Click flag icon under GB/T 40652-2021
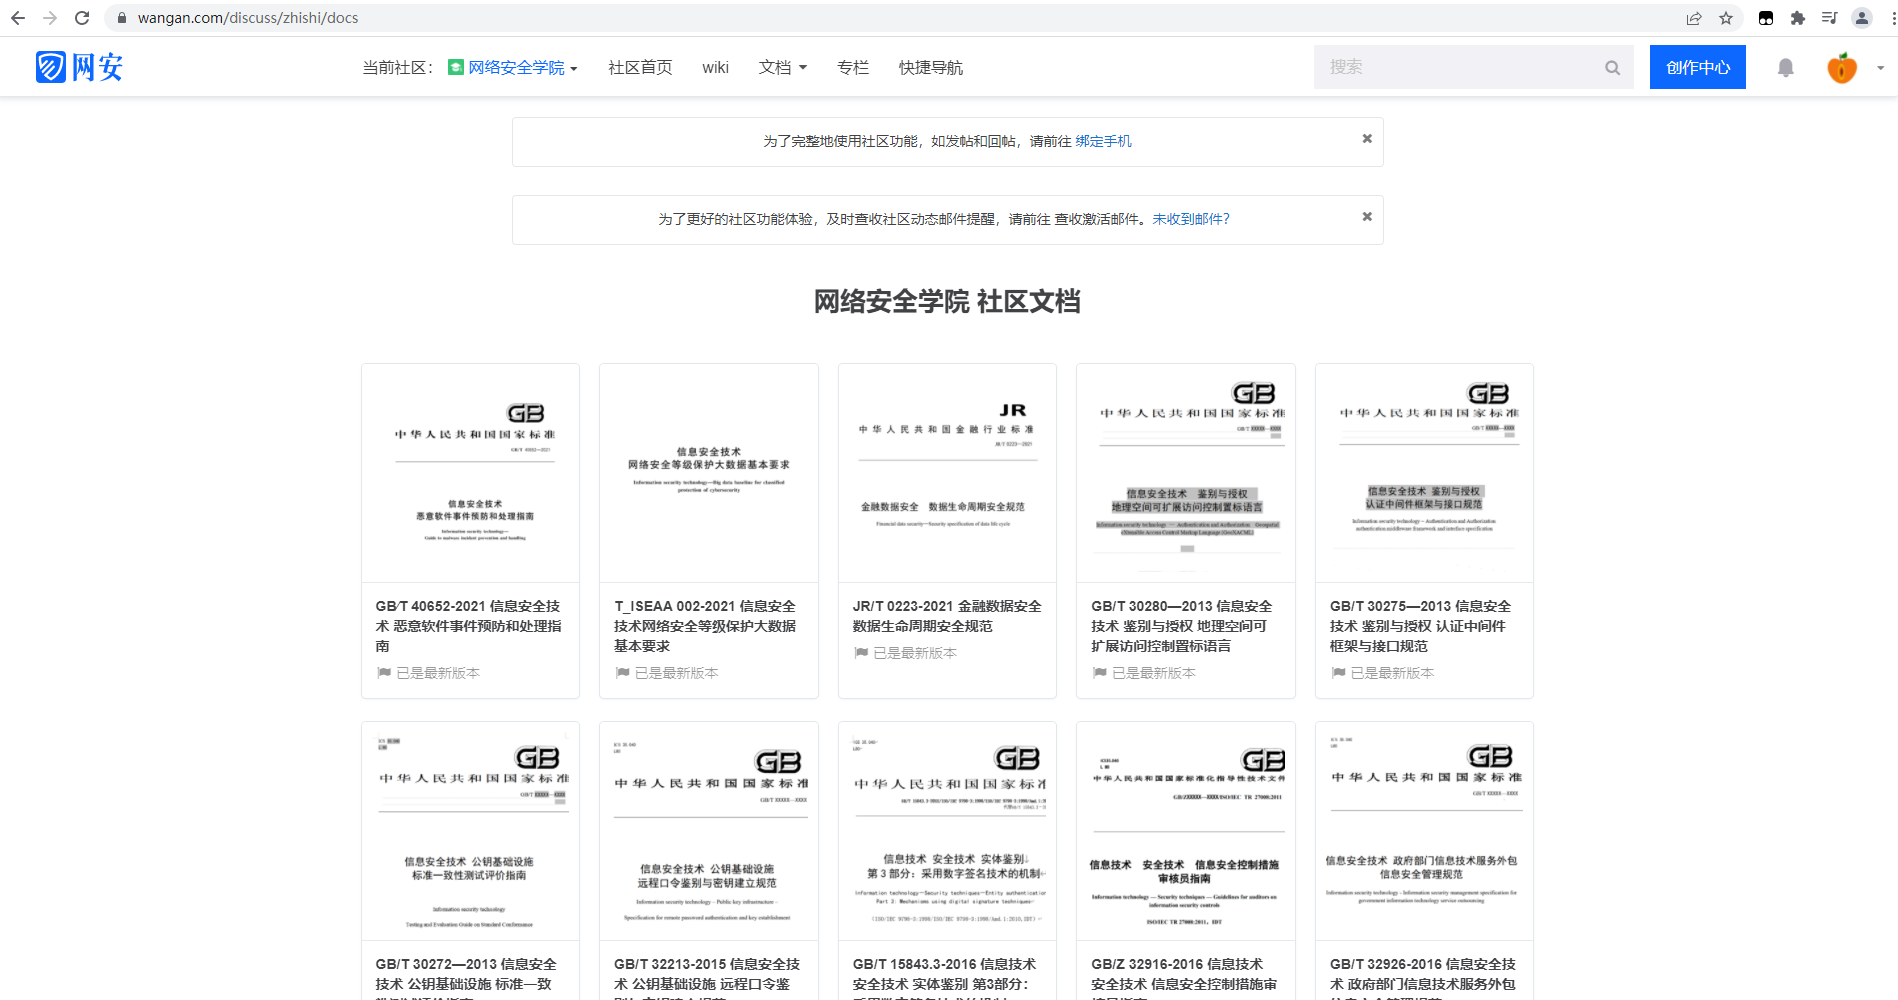 pos(384,673)
